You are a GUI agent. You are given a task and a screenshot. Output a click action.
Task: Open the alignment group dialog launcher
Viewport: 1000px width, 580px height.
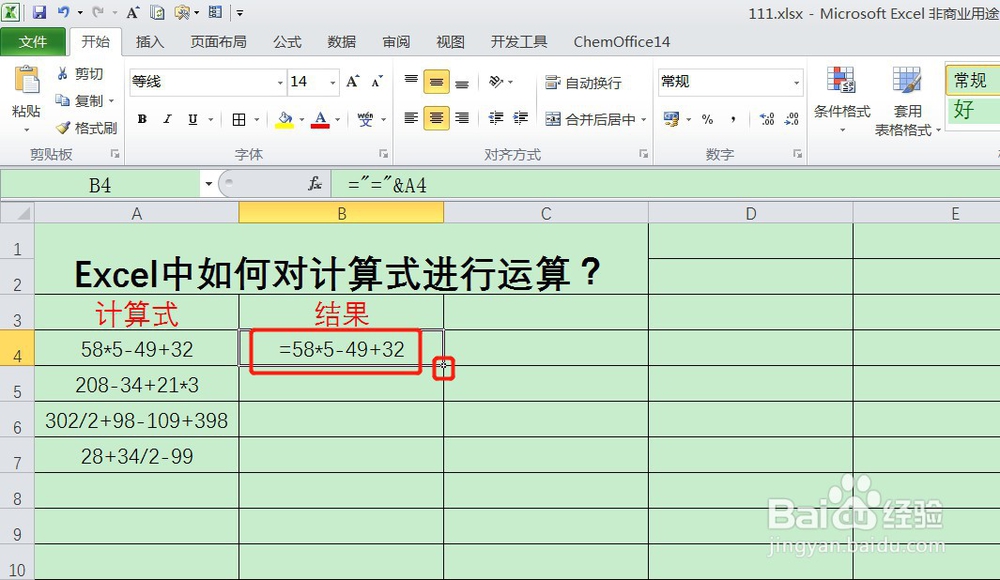coord(643,154)
